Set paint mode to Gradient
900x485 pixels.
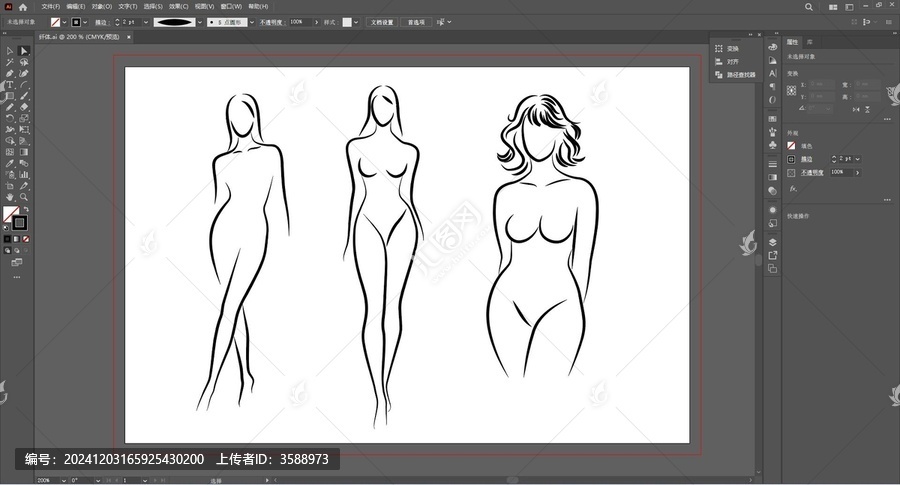[x=17, y=239]
